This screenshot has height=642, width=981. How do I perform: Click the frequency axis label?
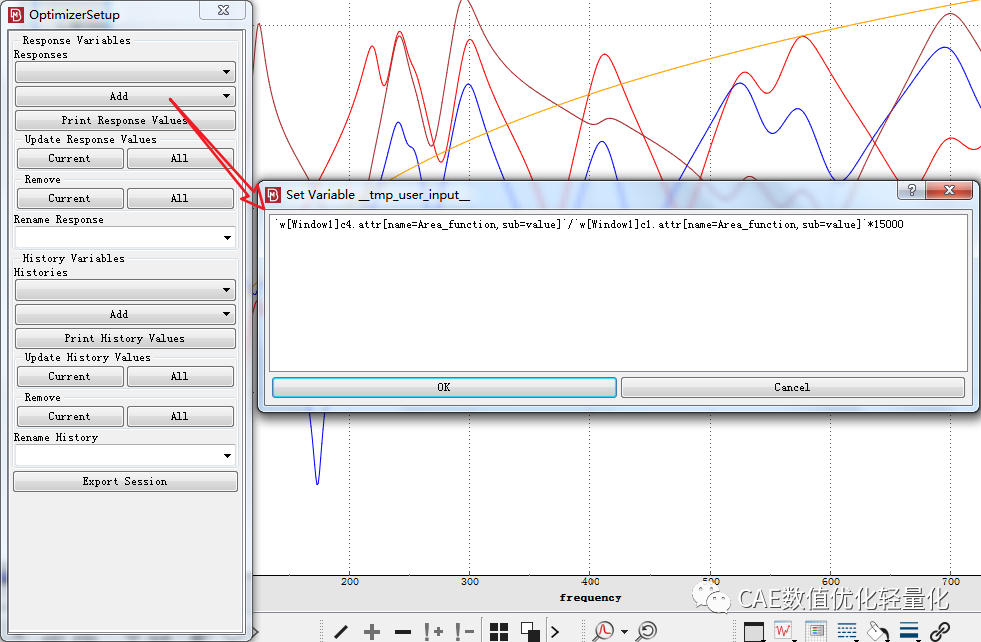click(591, 598)
